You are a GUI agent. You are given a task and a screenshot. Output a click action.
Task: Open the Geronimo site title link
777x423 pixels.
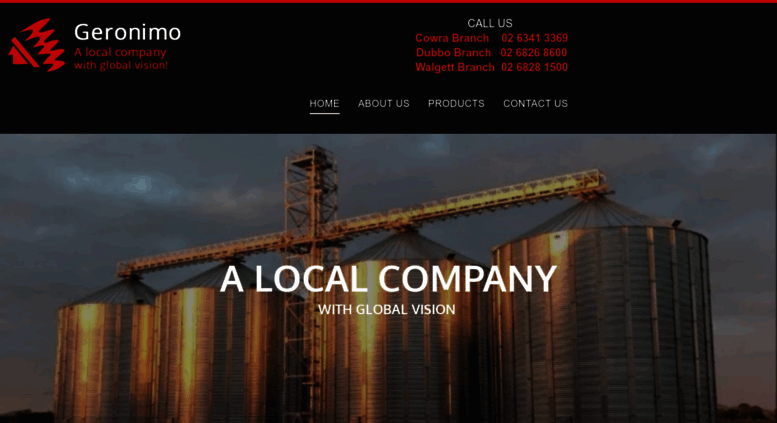(x=127, y=32)
